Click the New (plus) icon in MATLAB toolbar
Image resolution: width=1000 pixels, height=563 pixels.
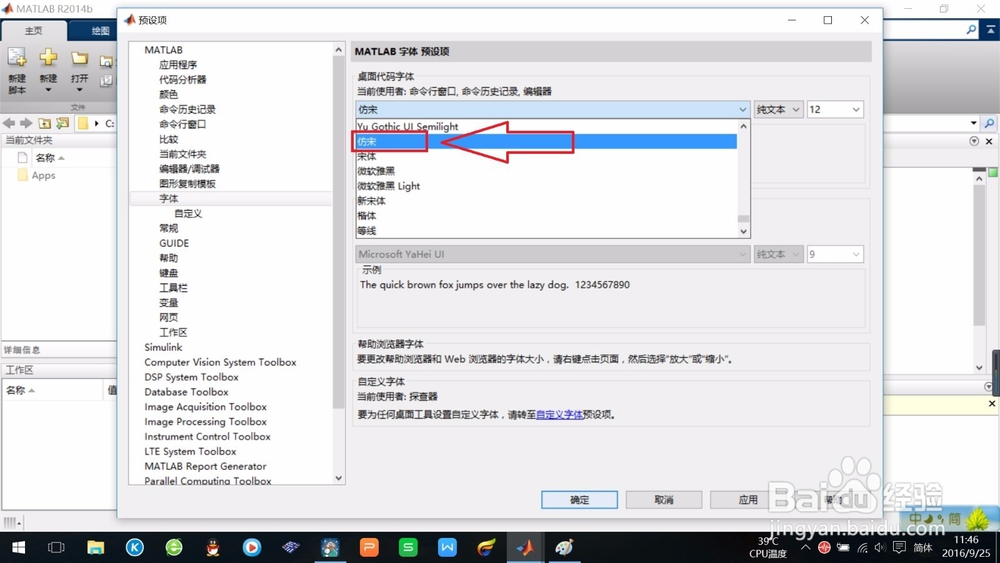point(48,58)
